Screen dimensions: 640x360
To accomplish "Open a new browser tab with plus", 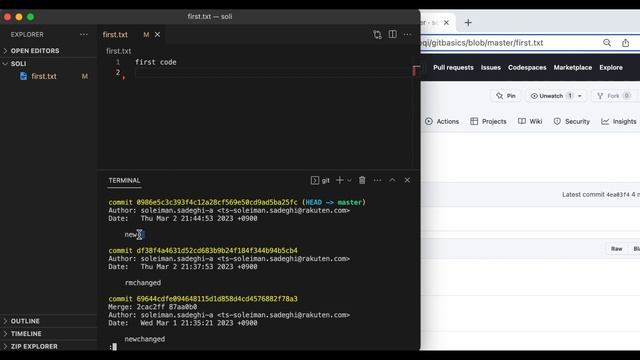I will [468, 22].
